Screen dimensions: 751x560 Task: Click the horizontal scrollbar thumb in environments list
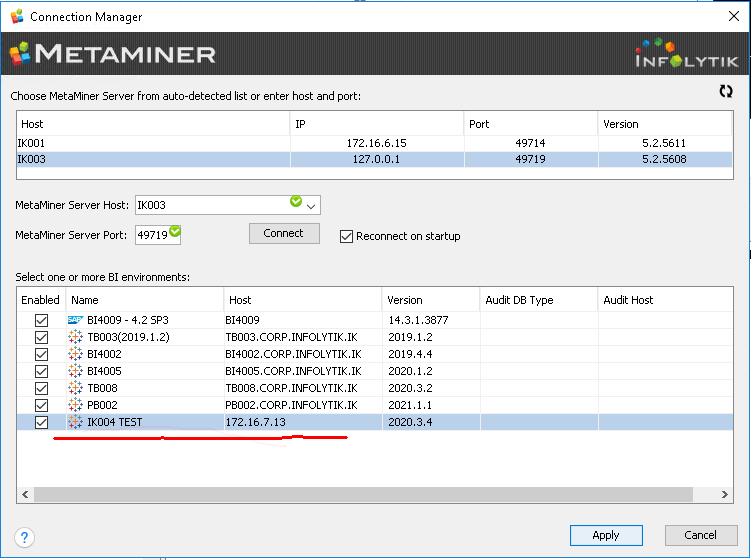tap(363, 494)
